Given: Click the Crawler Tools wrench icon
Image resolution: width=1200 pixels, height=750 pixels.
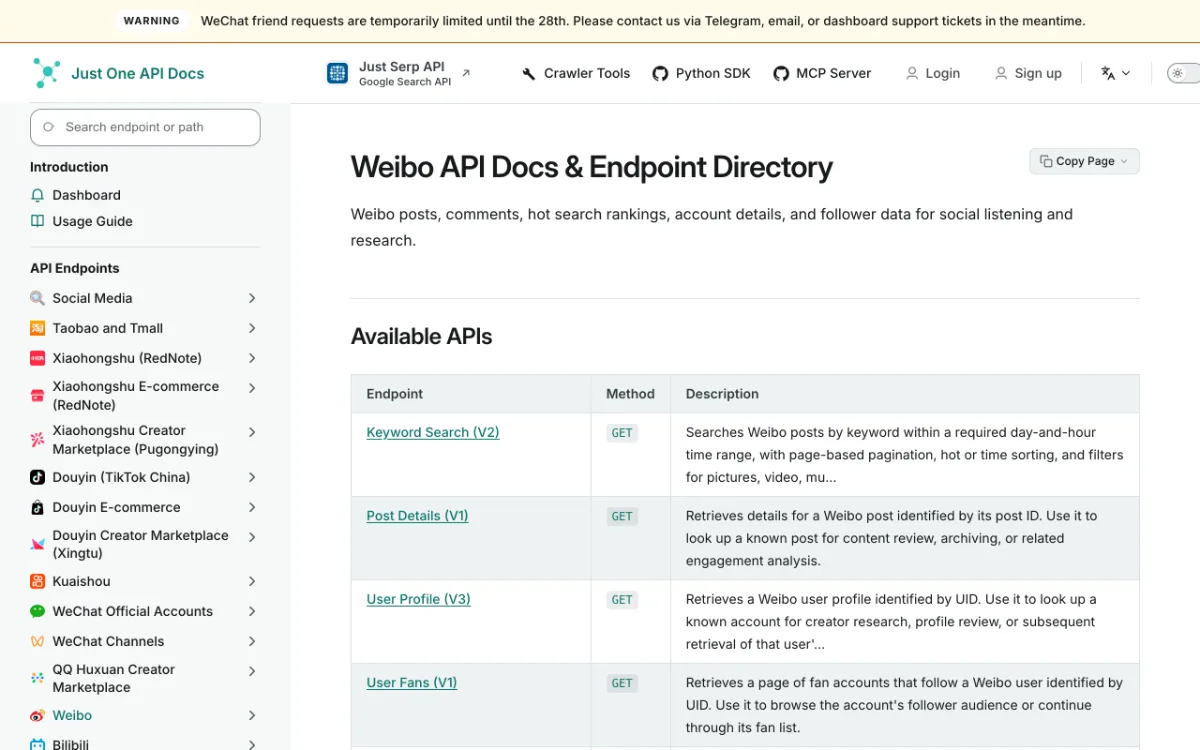Looking at the screenshot, I should pos(529,74).
